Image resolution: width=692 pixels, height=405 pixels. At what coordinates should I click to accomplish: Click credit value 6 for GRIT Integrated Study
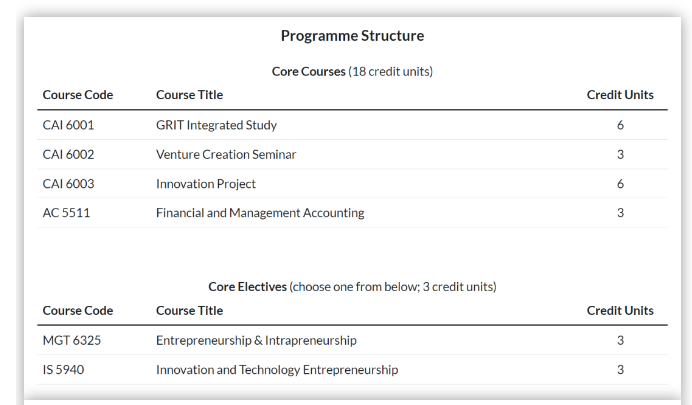620,125
